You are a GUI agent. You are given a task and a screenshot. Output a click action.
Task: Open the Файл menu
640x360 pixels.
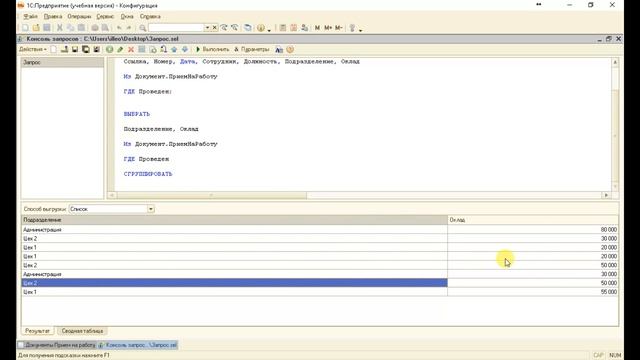click(x=30, y=16)
